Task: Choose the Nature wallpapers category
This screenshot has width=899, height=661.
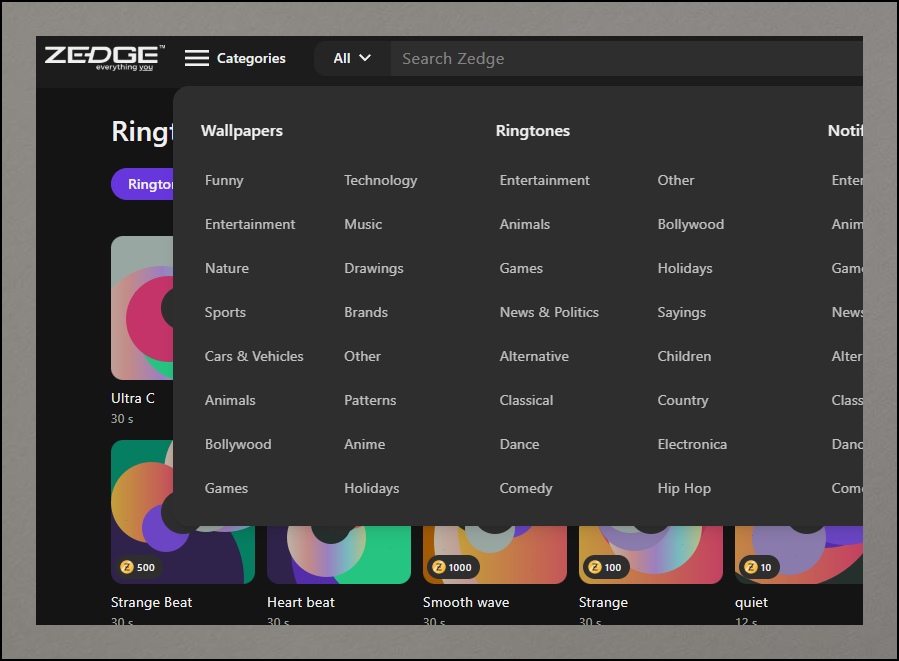Action: [227, 268]
